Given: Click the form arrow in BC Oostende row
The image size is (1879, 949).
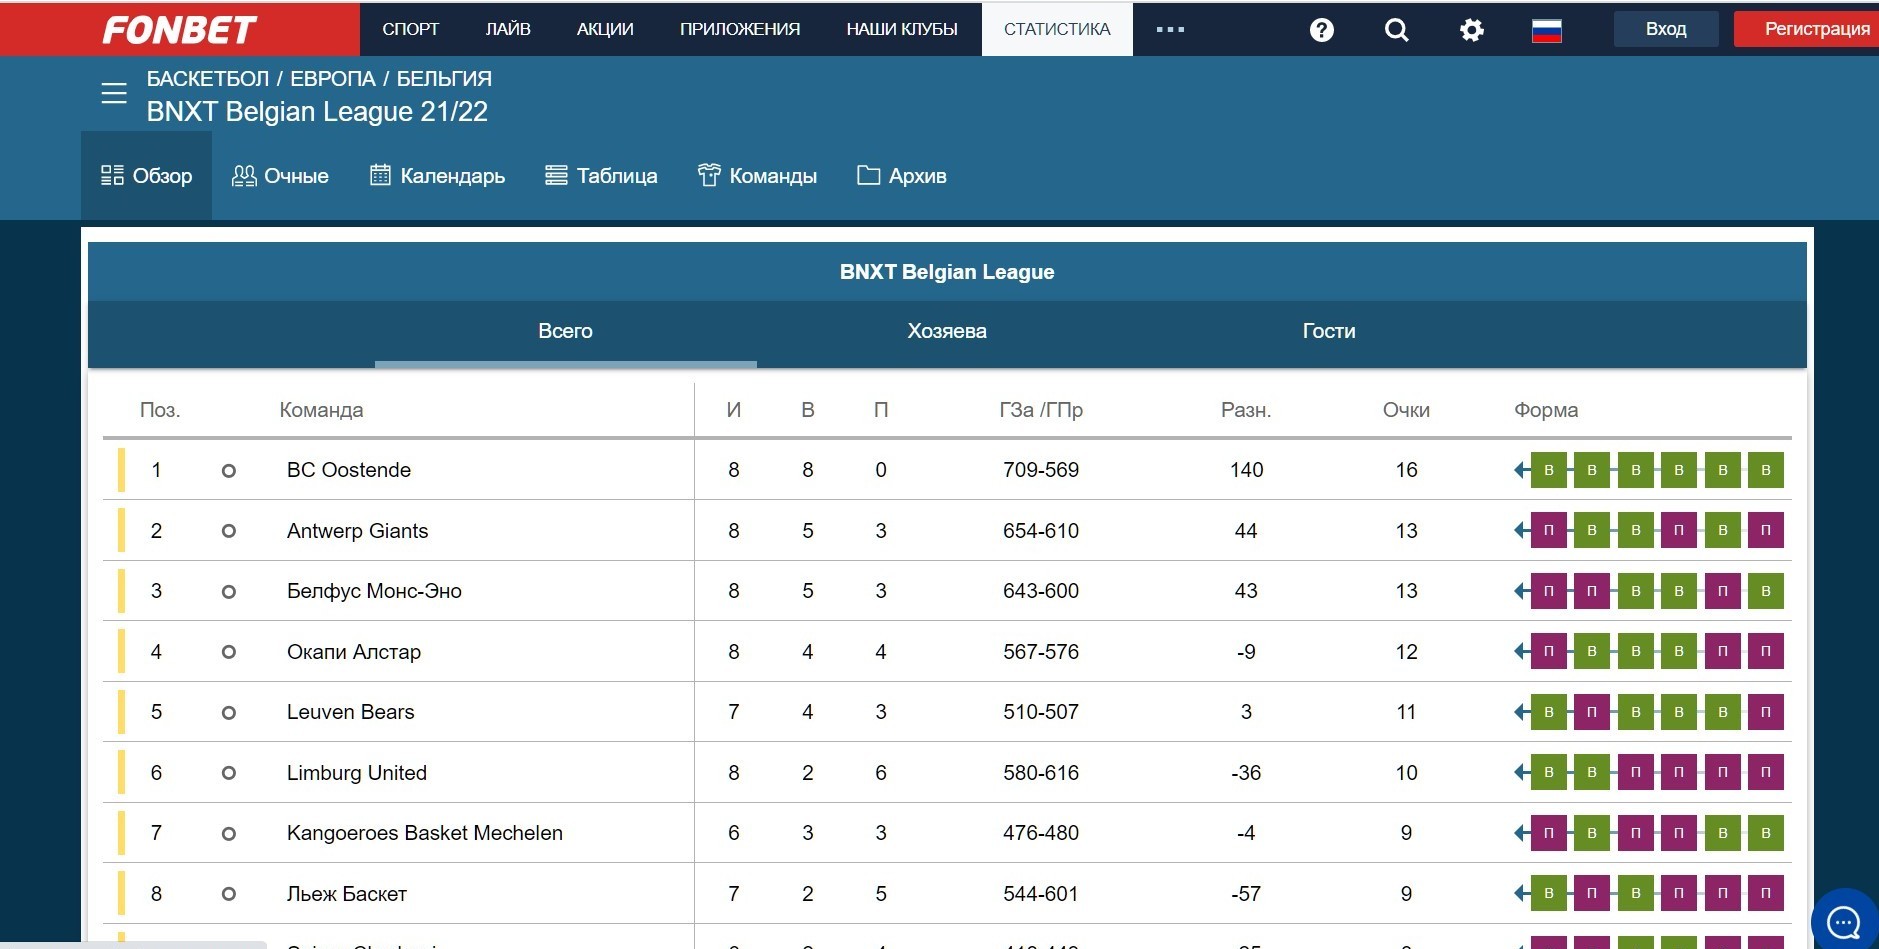Looking at the screenshot, I should 1521,470.
